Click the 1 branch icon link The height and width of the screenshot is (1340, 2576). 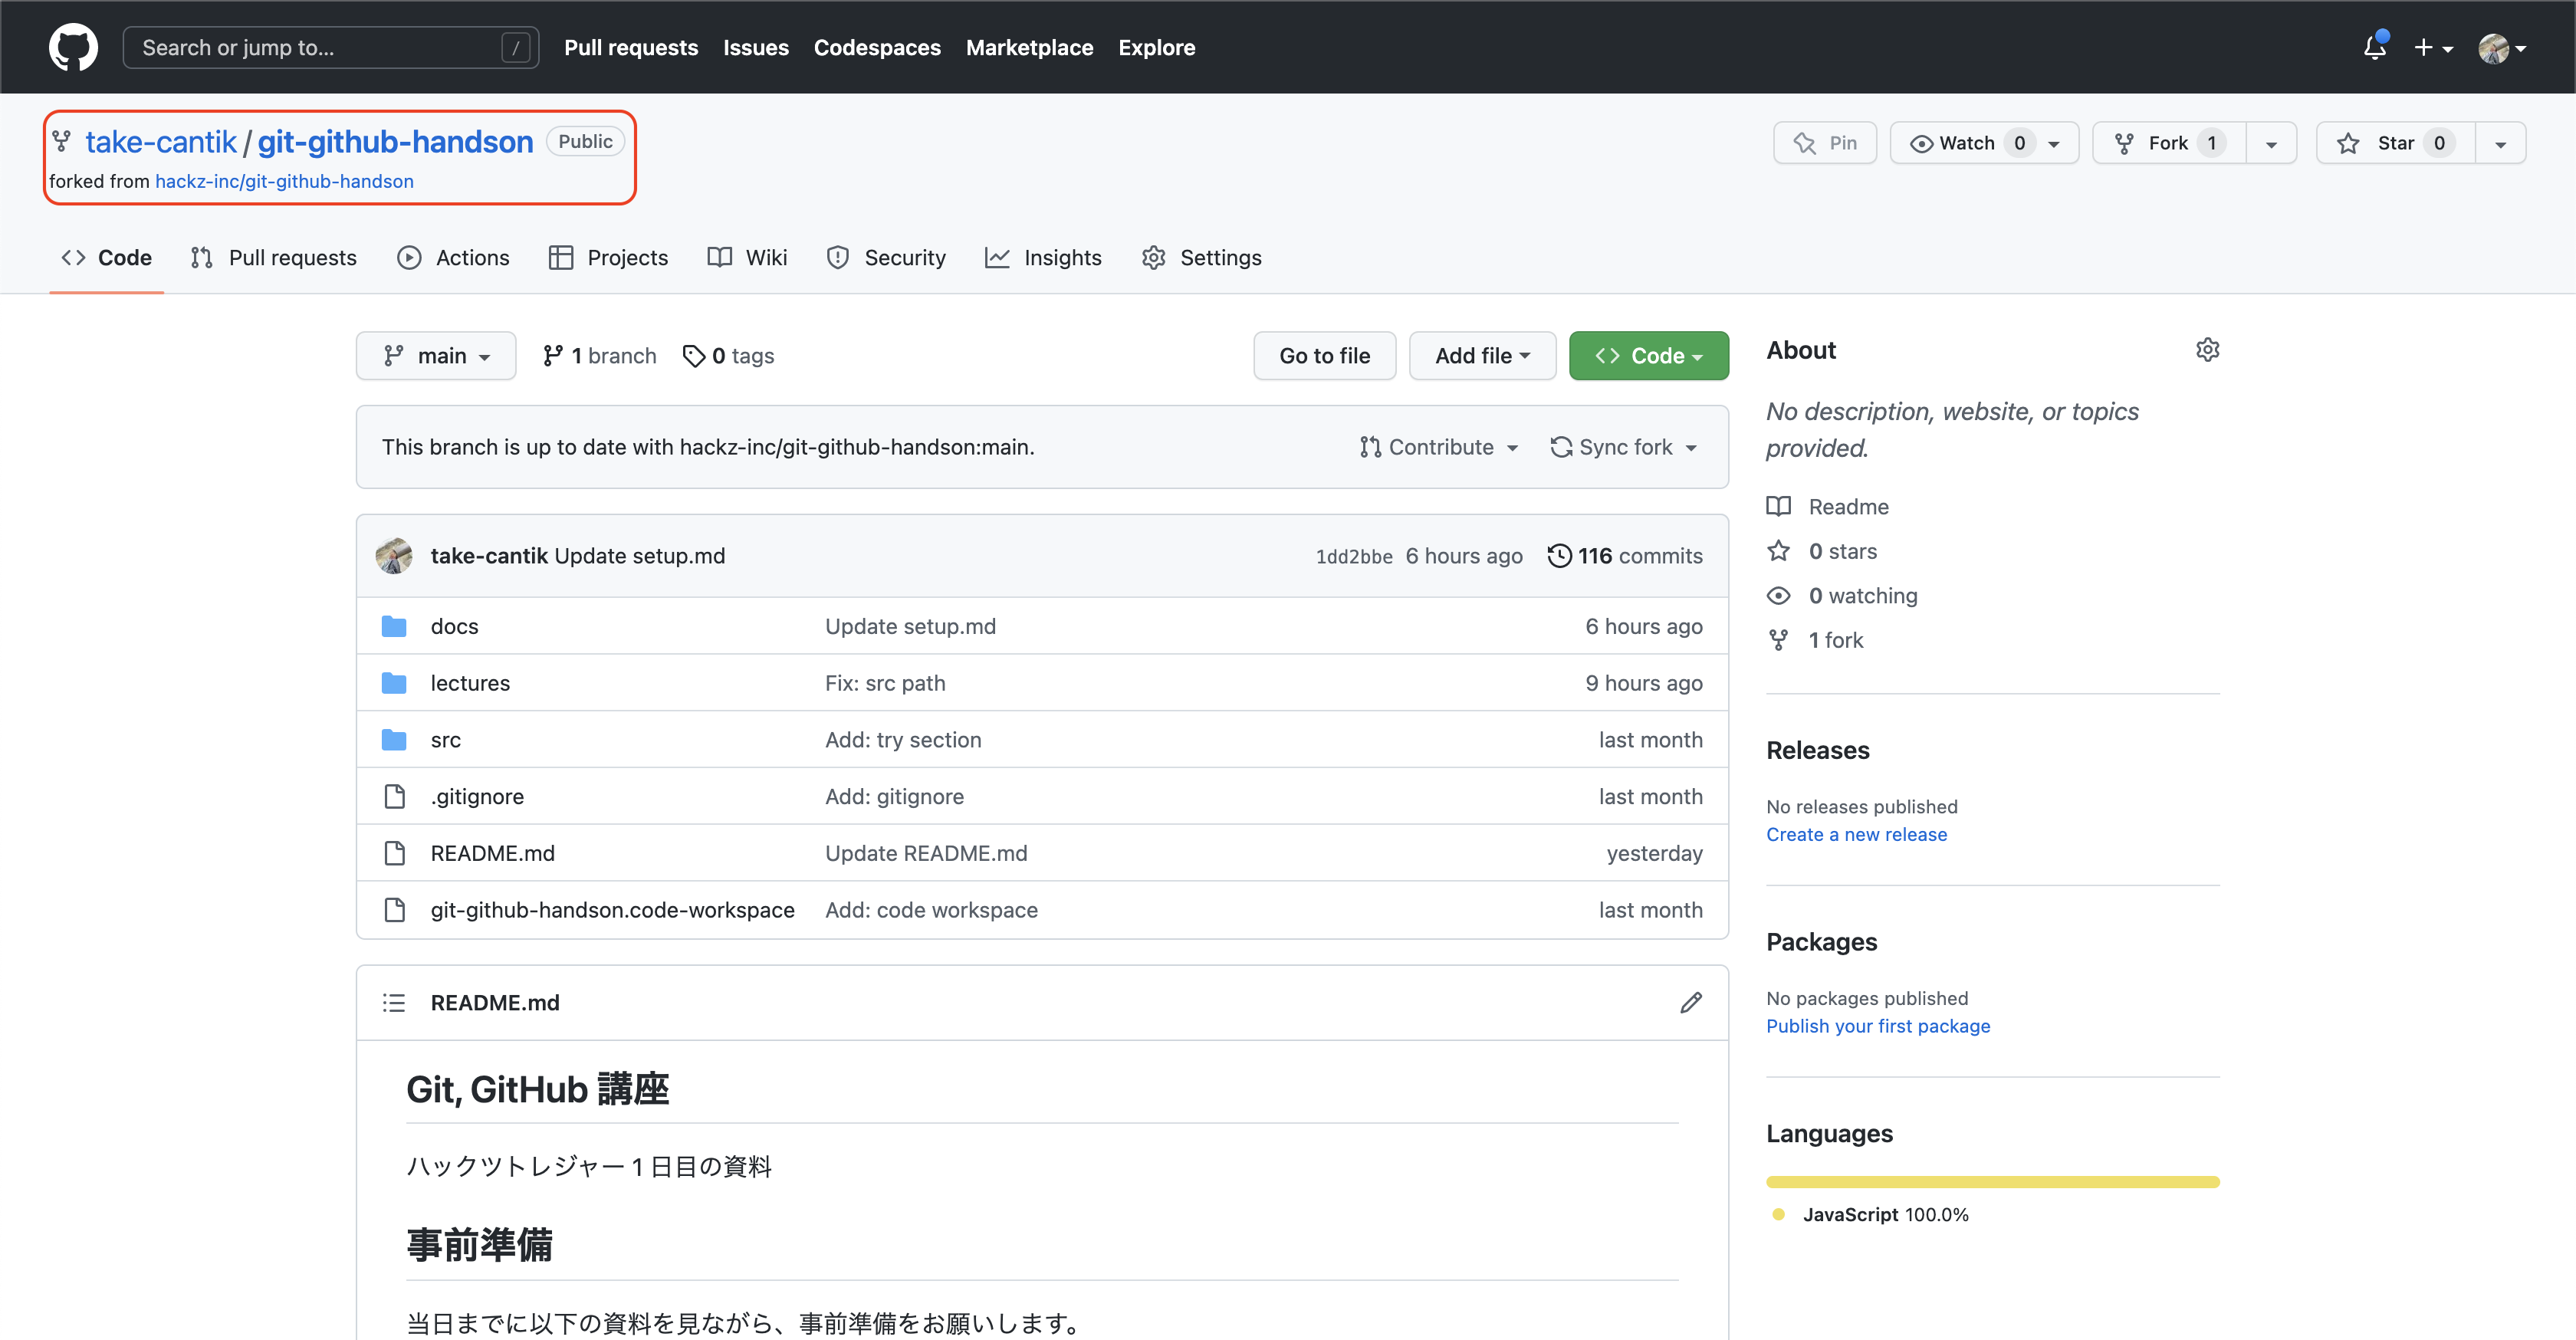[553, 356]
